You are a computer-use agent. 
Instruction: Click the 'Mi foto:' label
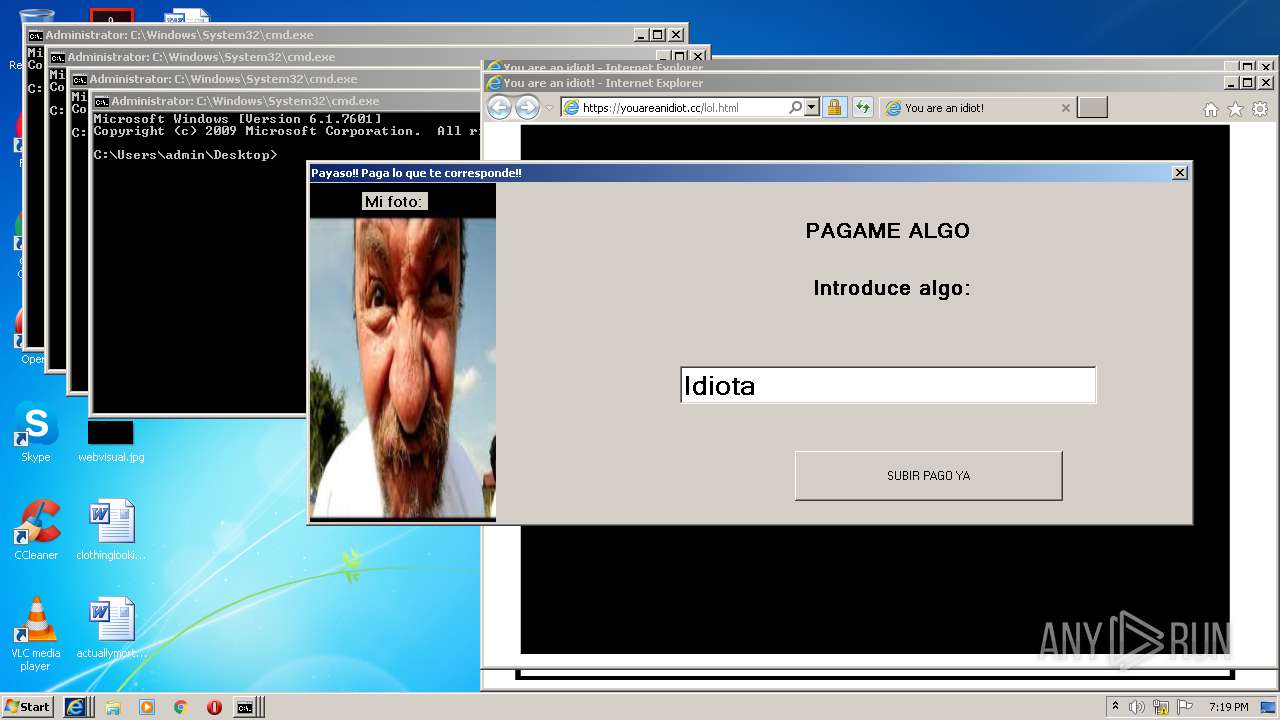(x=394, y=201)
